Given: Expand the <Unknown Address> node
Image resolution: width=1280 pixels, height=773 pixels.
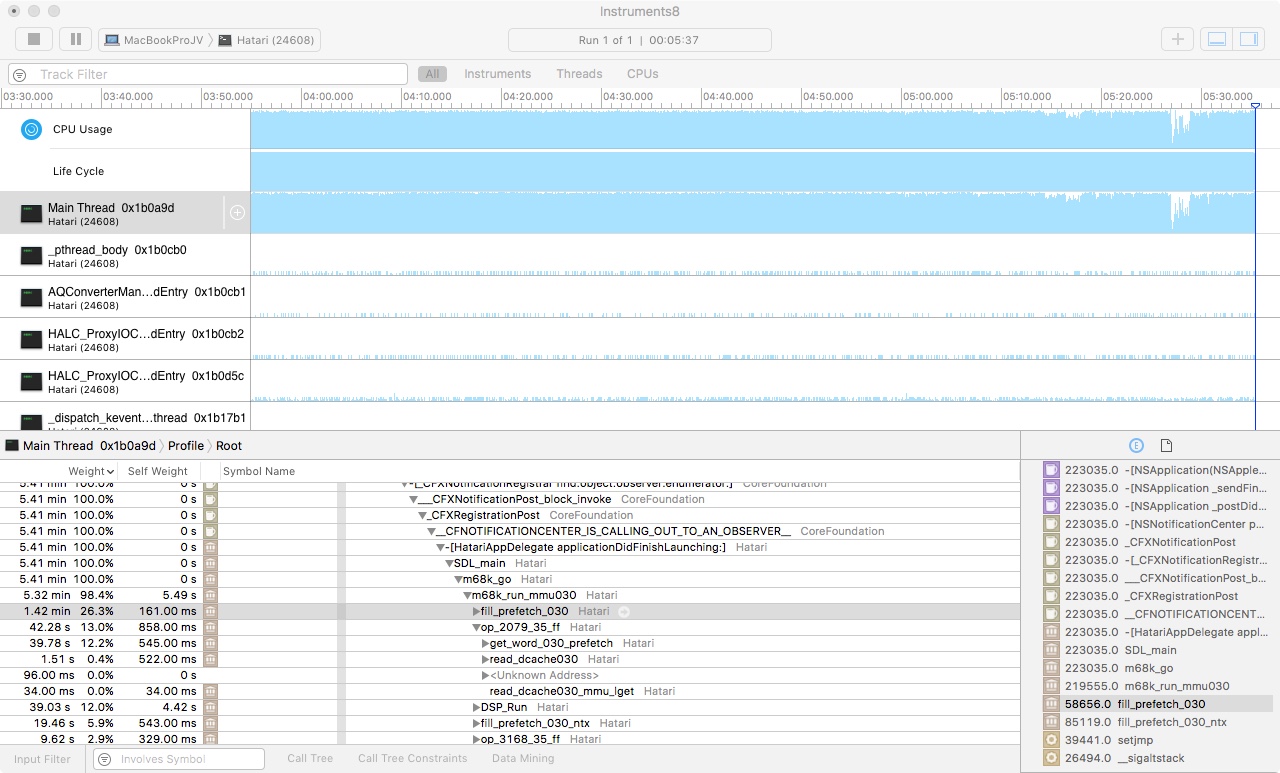Looking at the screenshot, I should 485,675.
